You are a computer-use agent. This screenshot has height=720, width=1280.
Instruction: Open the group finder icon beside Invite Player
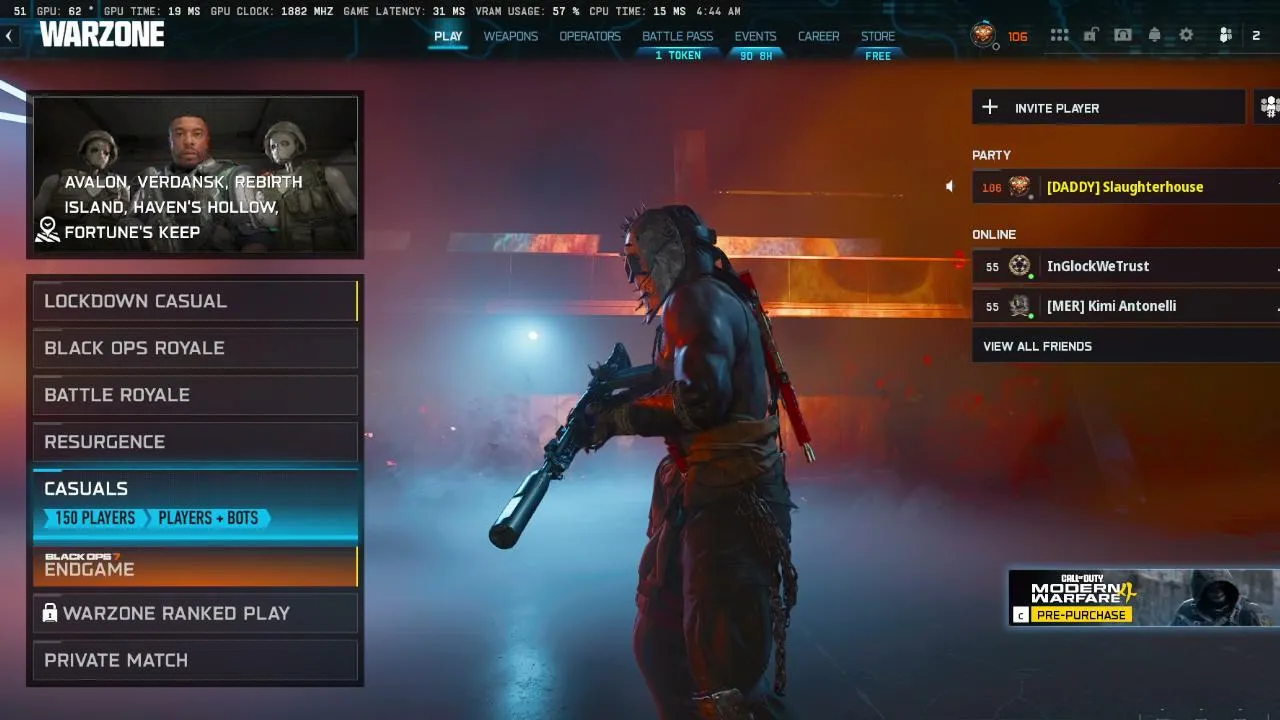[1268, 107]
